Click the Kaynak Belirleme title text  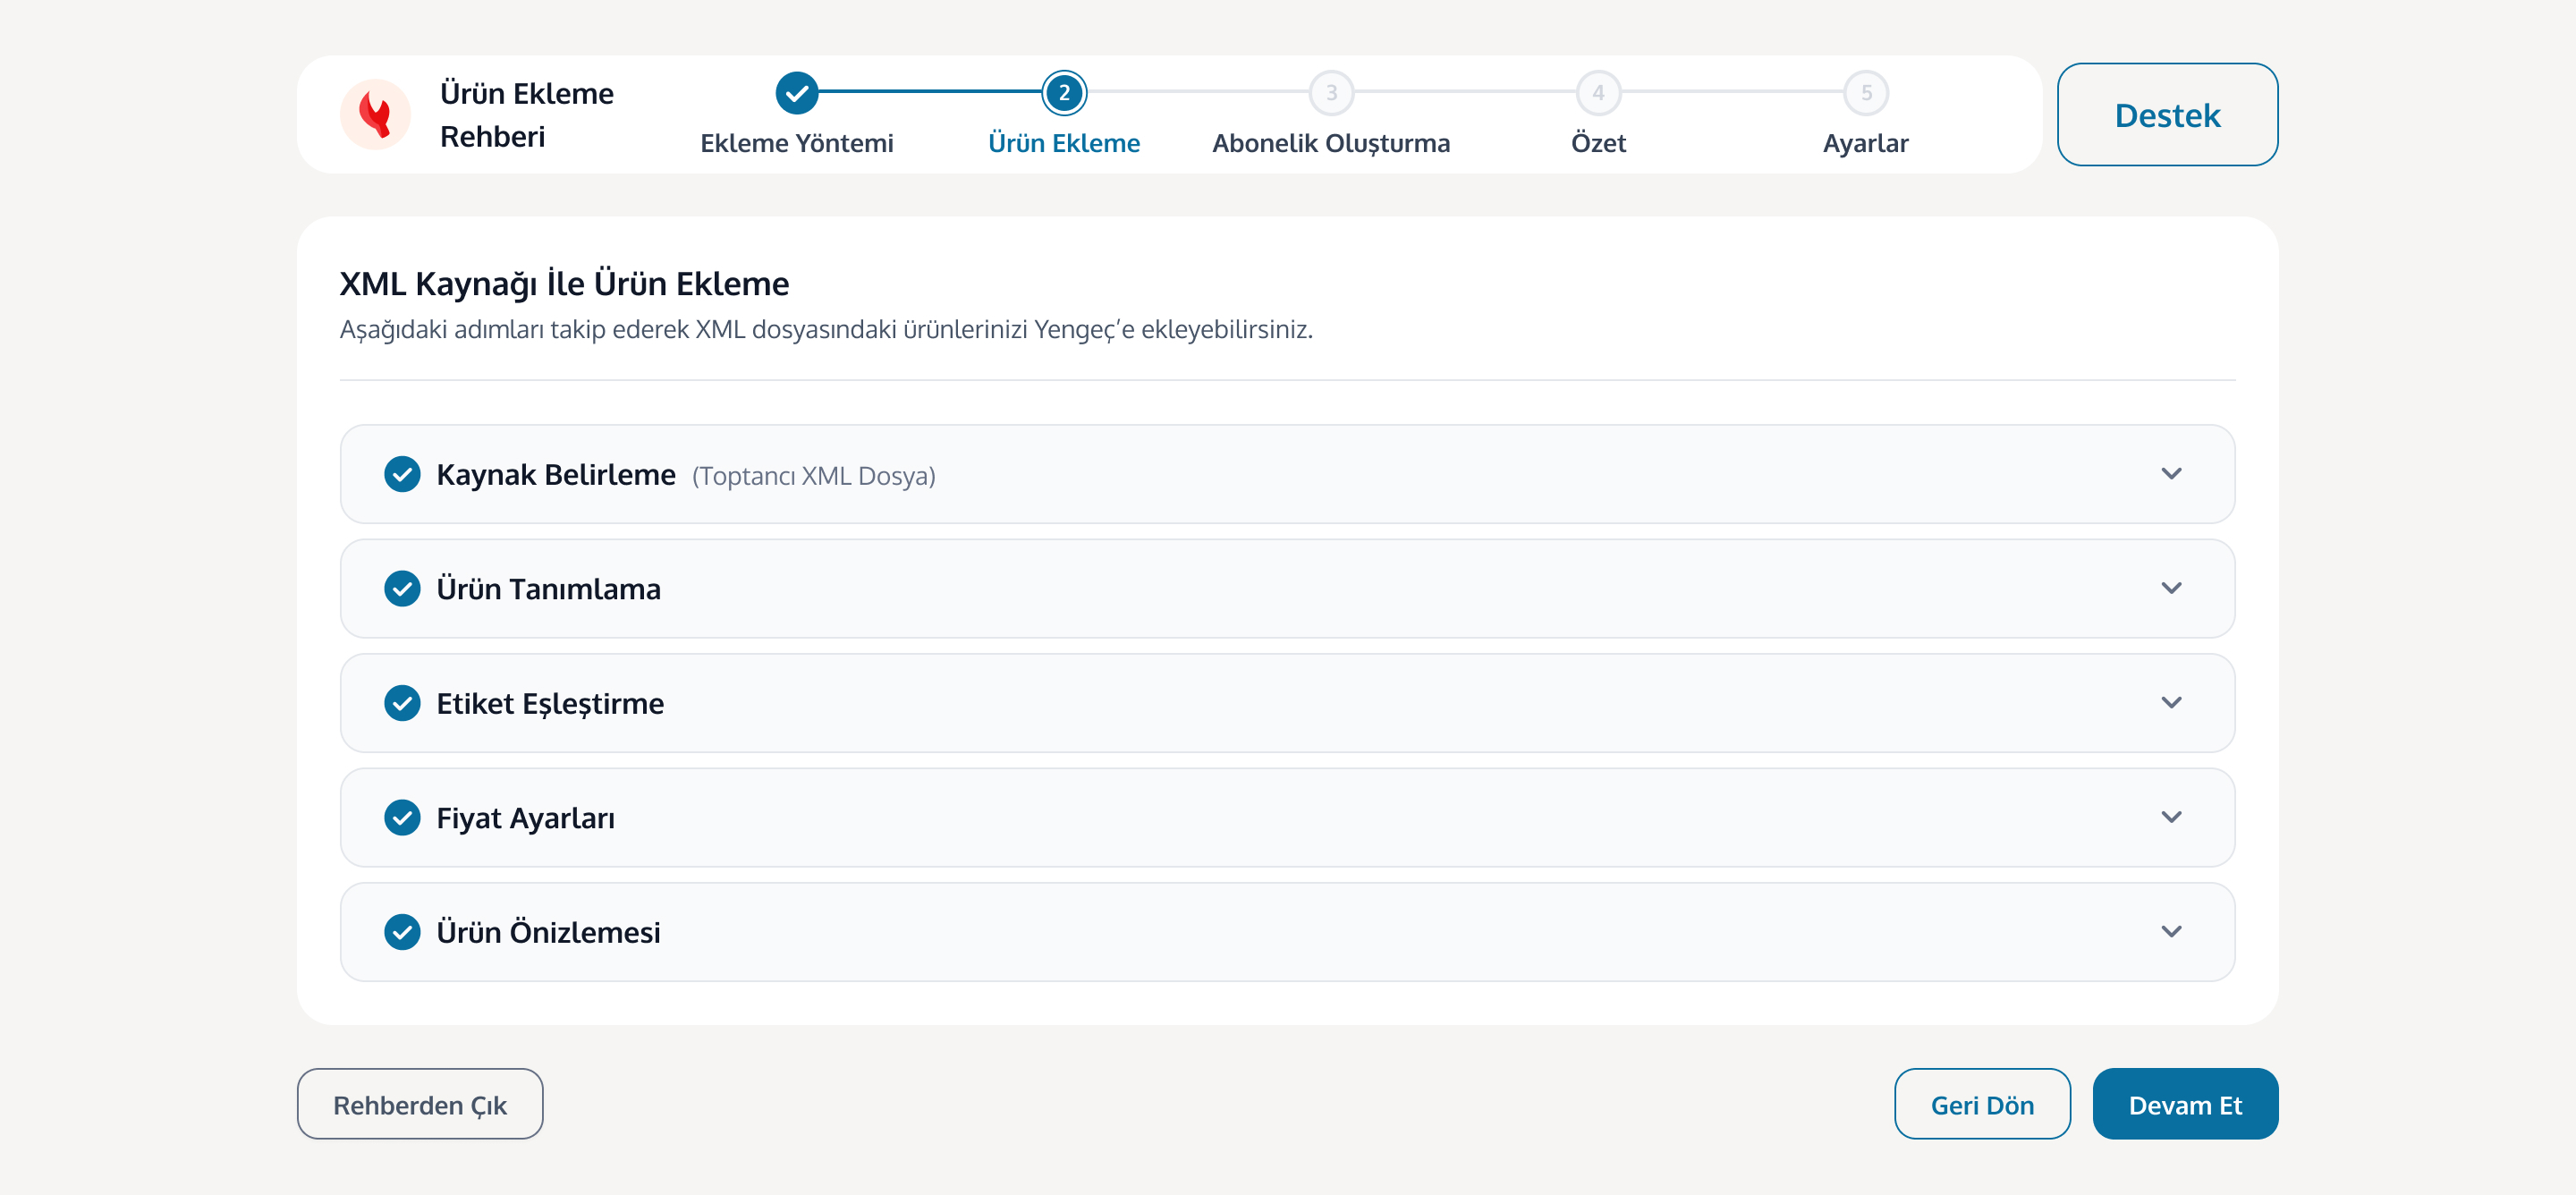pos(556,474)
